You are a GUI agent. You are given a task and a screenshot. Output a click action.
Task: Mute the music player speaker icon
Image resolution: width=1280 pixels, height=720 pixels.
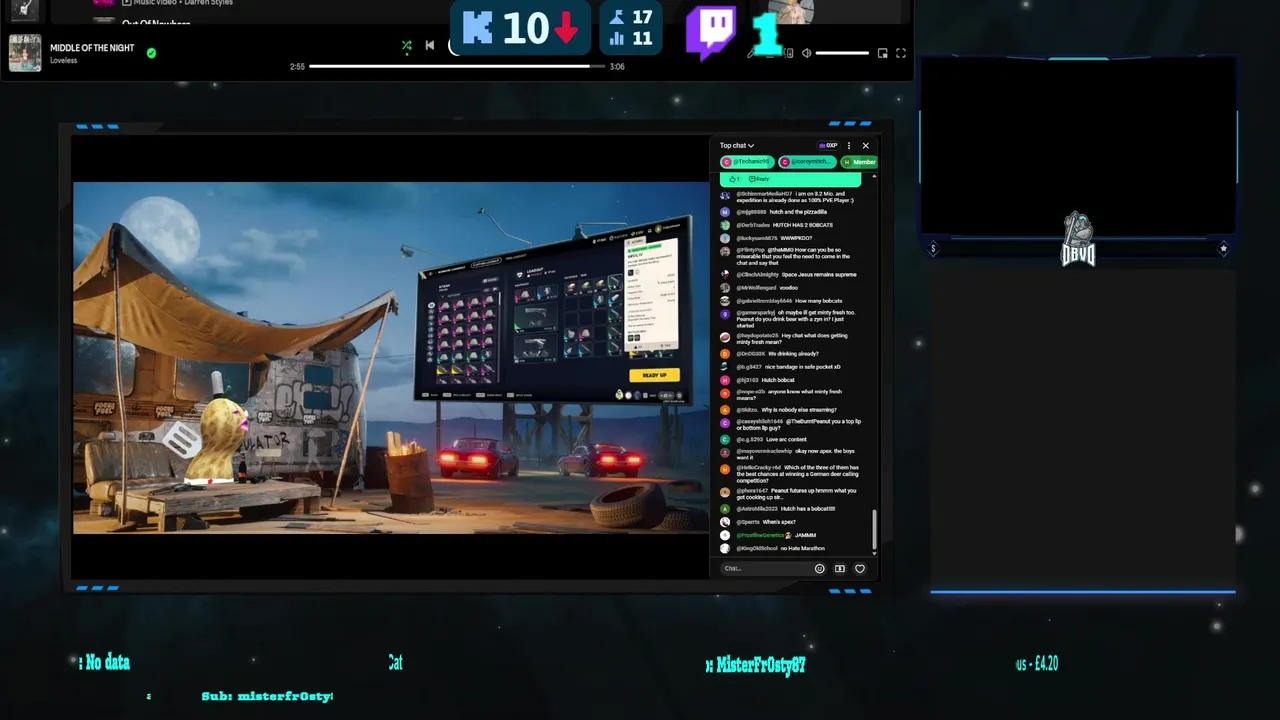807,53
